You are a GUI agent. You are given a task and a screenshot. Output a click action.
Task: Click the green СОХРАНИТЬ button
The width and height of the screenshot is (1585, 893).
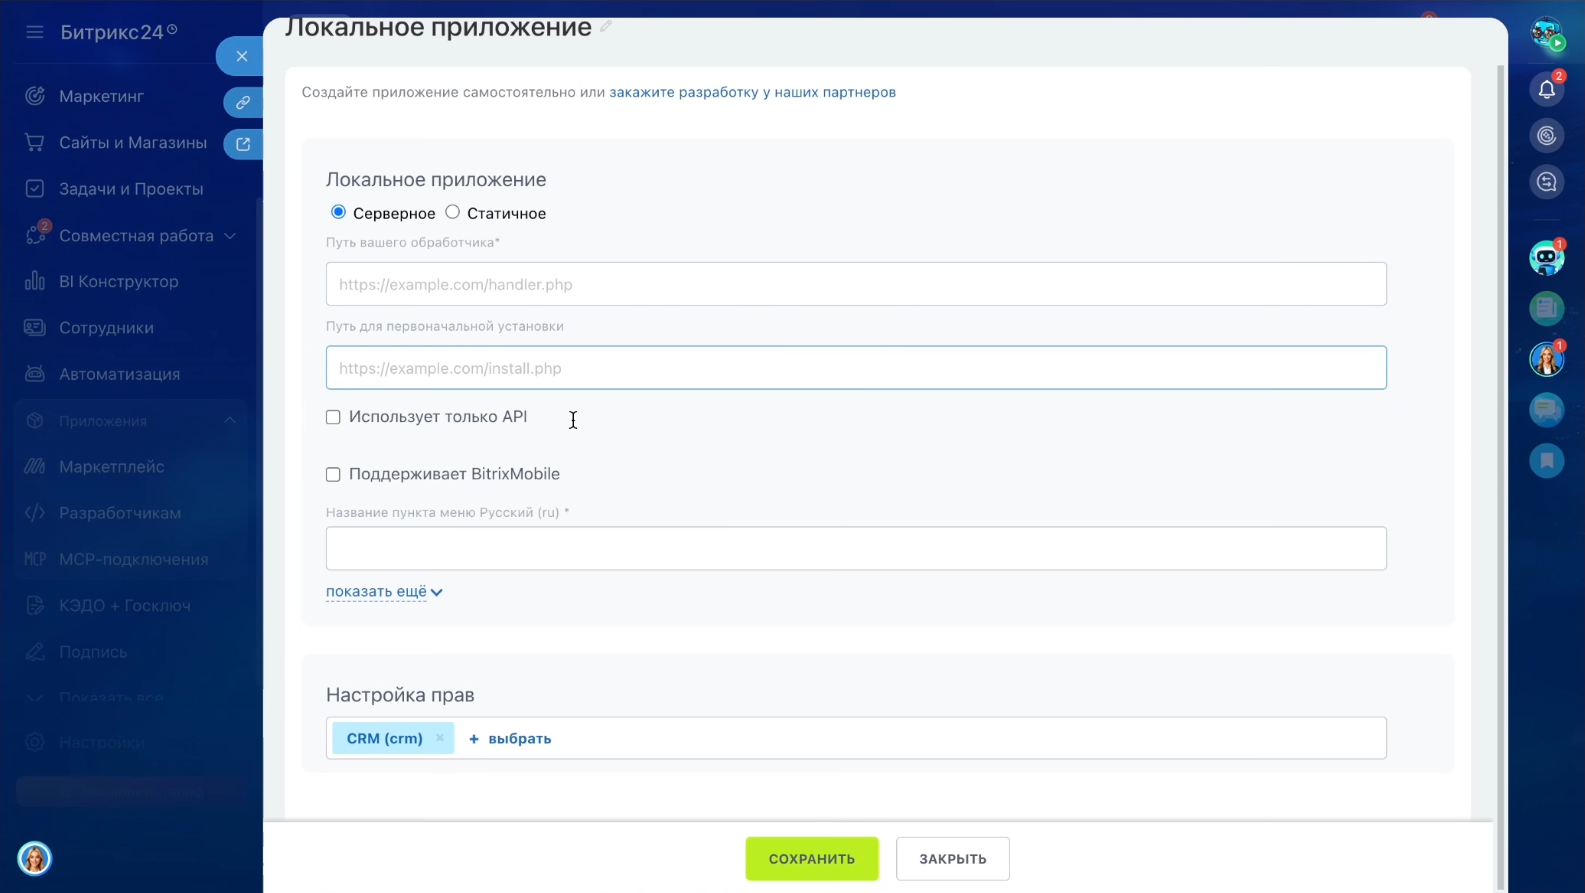click(x=811, y=859)
